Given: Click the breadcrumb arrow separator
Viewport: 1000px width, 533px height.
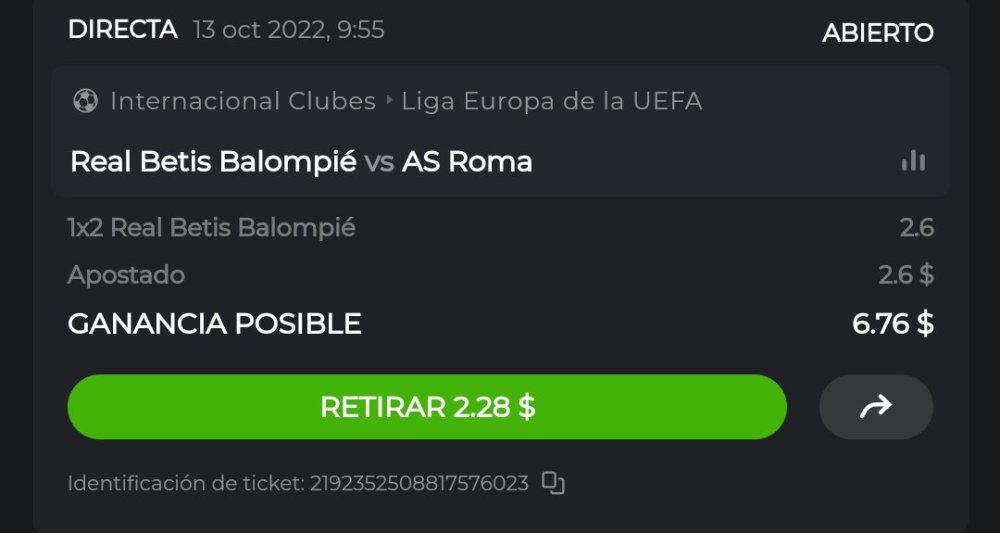Looking at the screenshot, I should pyautogui.click(x=389, y=101).
